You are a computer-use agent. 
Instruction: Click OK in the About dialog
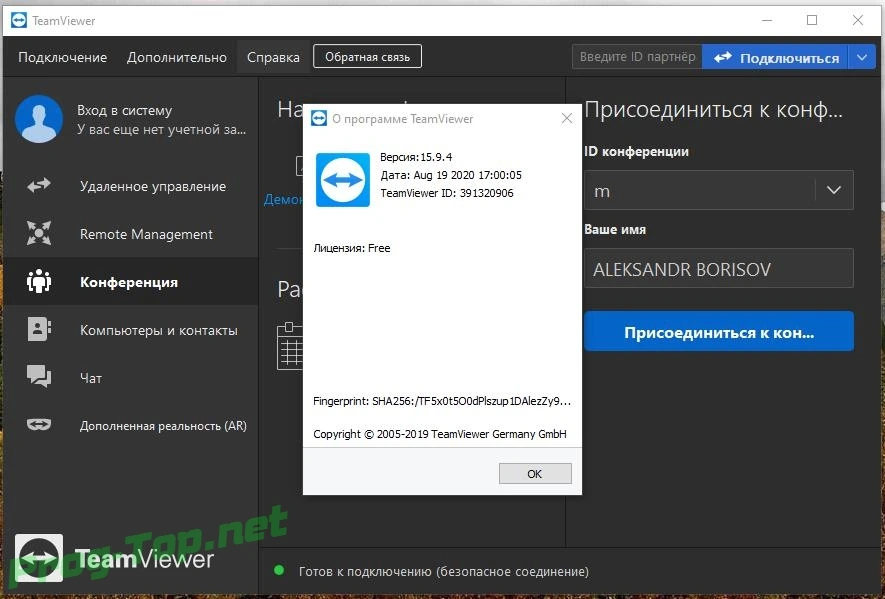coord(535,474)
